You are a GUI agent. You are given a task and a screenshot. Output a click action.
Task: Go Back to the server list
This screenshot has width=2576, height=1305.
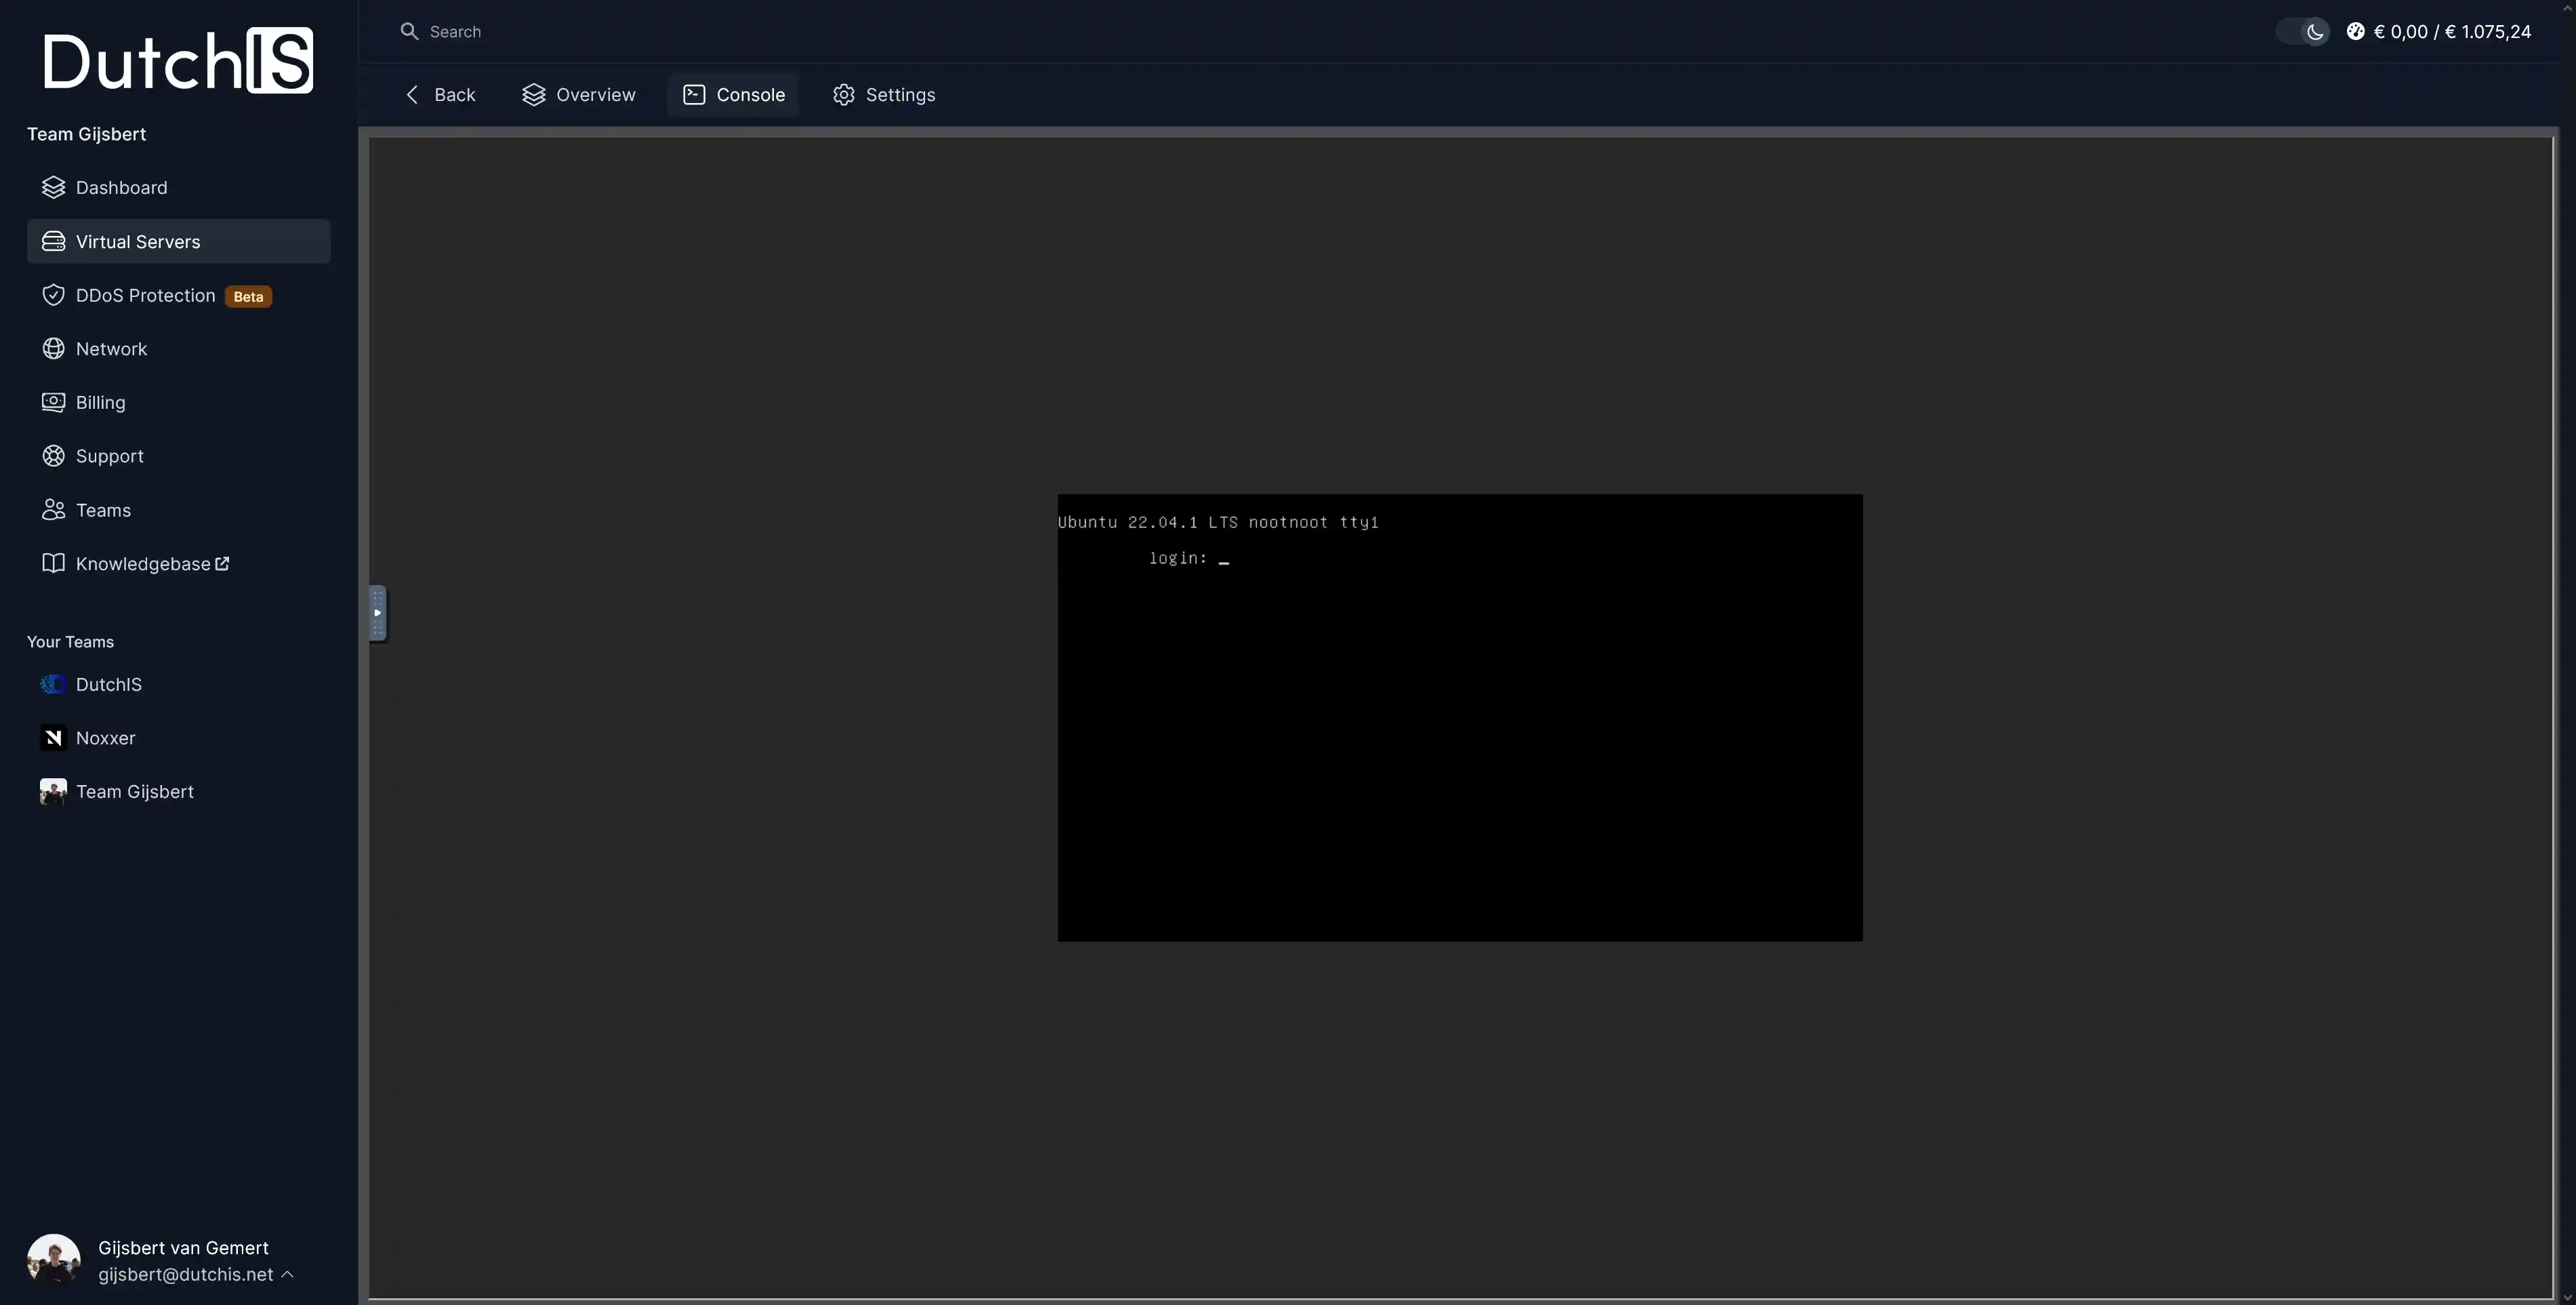click(x=440, y=94)
